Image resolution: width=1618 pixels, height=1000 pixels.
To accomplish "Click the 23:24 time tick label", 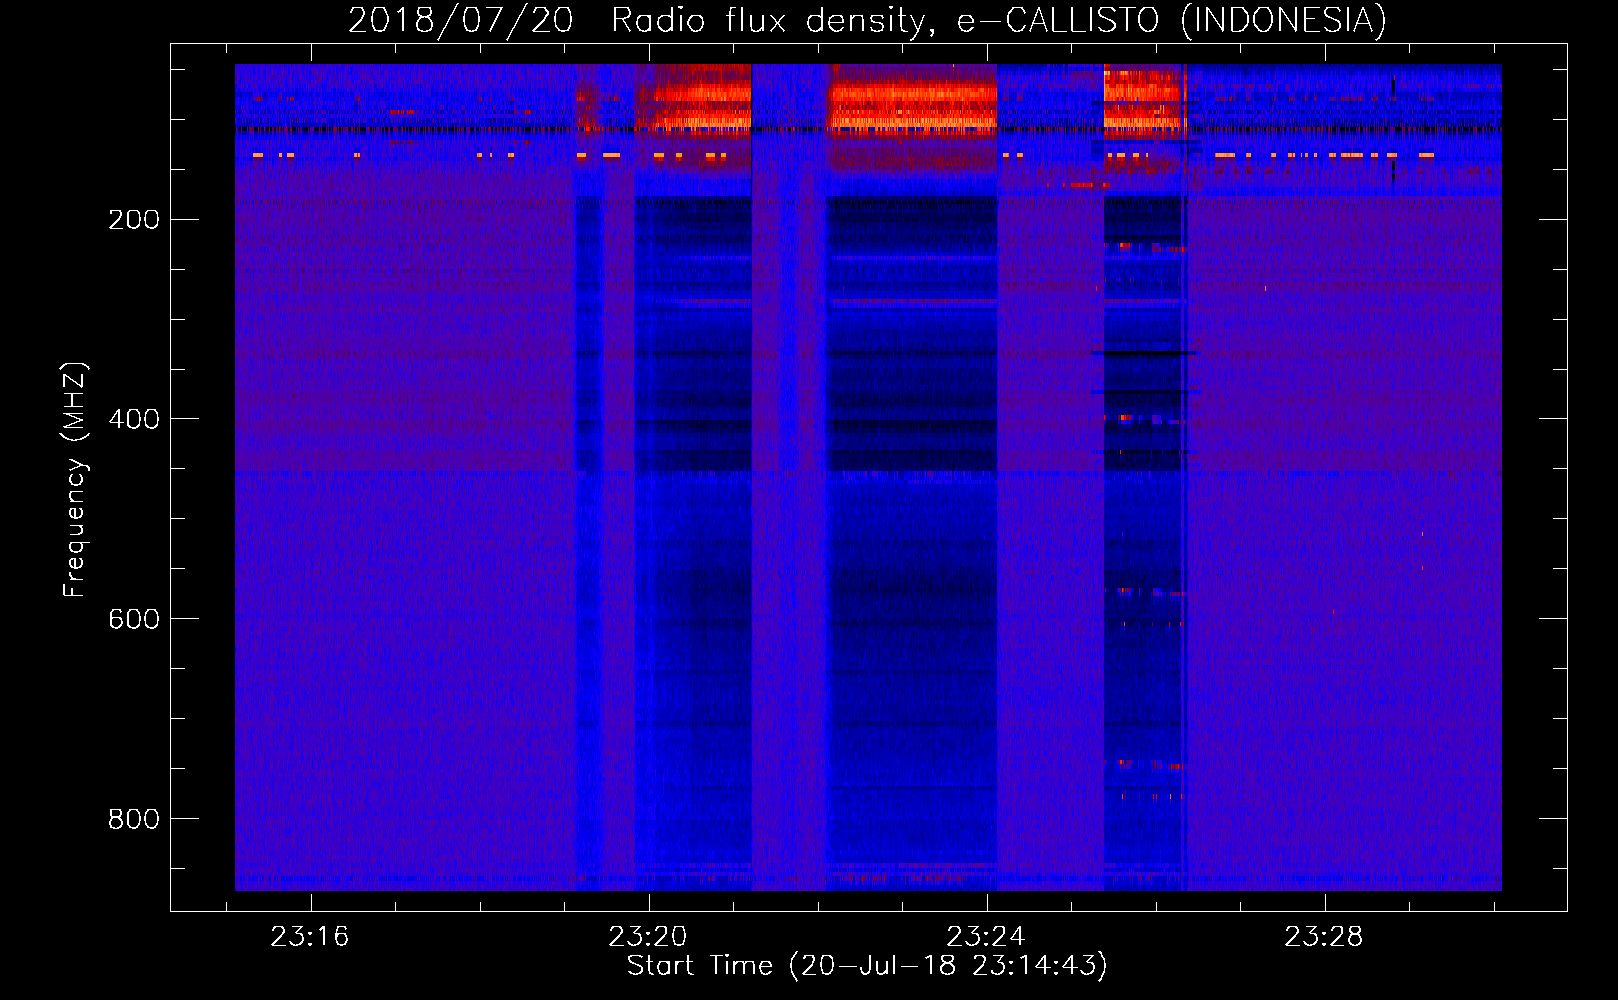I will [x=986, y=937].
